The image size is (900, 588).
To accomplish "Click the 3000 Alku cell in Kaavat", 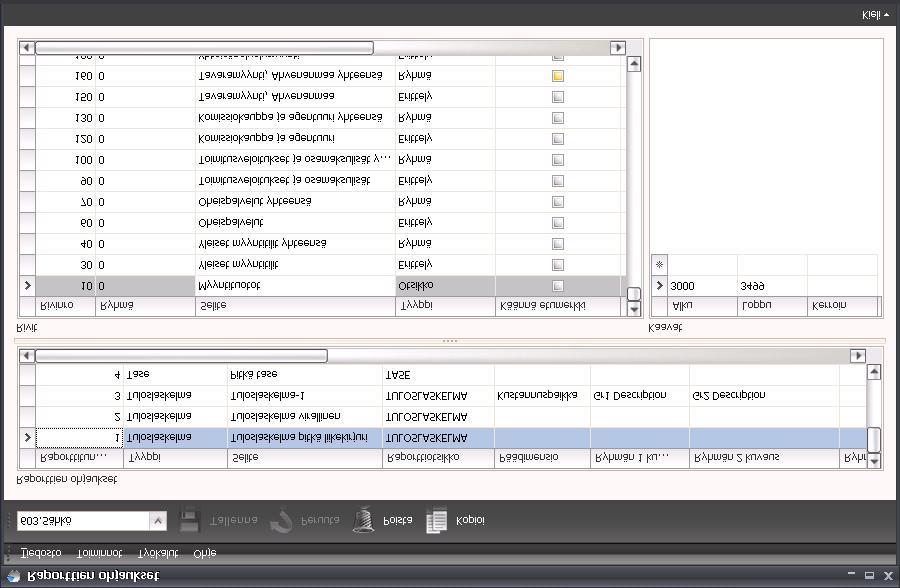I will 703,285.
